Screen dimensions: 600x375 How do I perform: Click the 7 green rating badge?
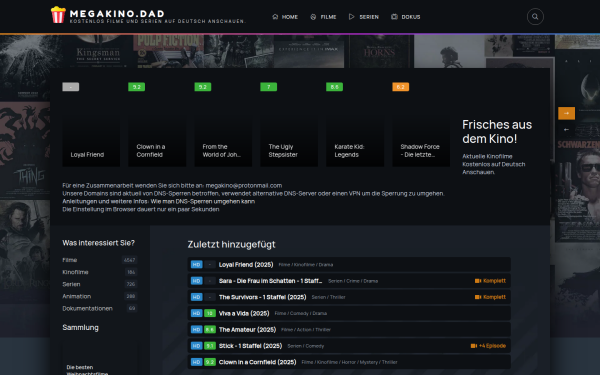click(x=269, y=87)
